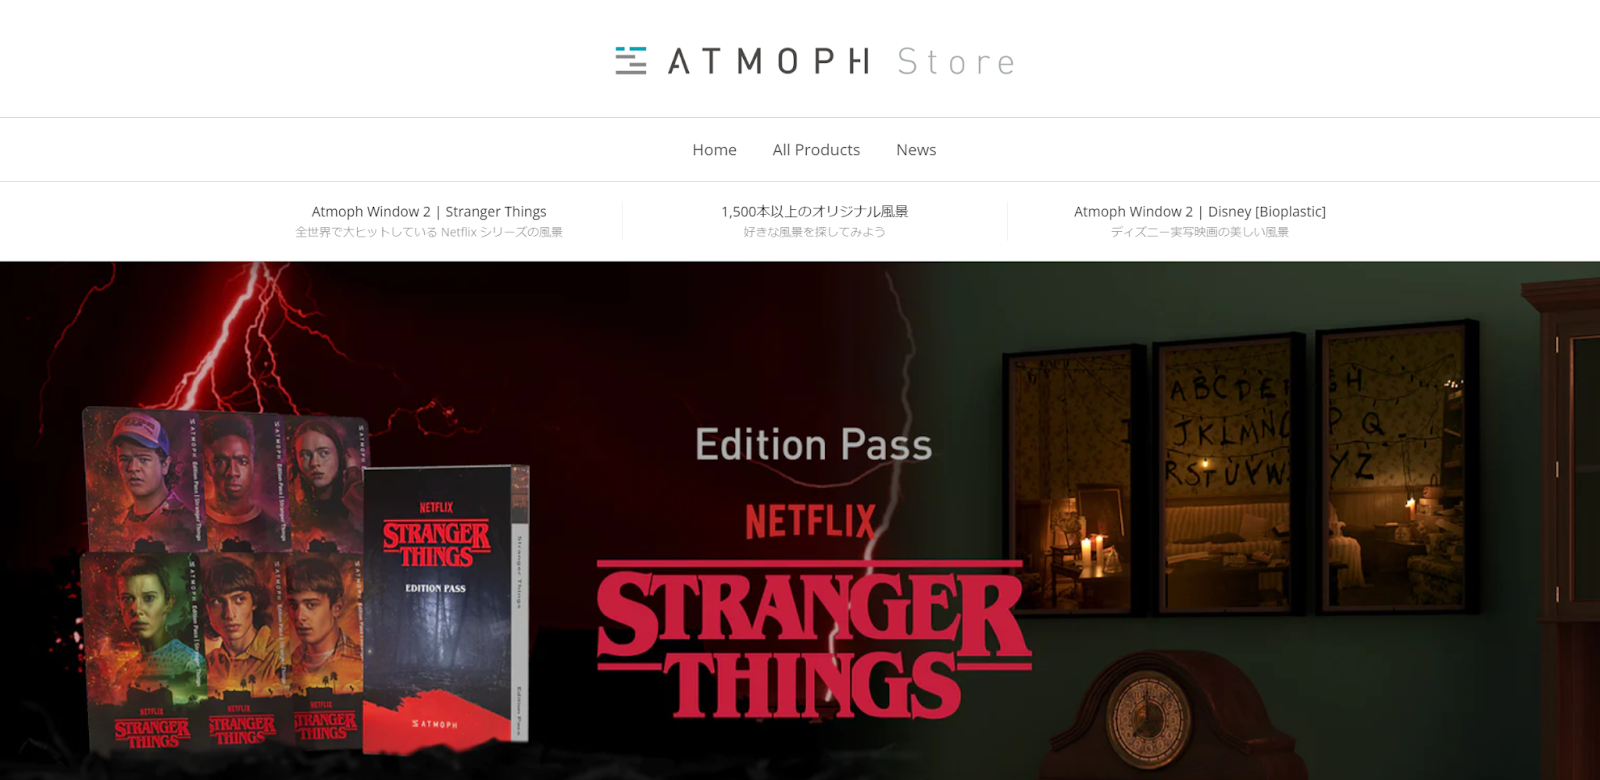The width and height of the screenshot is (1600, 780).
Task: Open the News section
Action: (916, 150)
